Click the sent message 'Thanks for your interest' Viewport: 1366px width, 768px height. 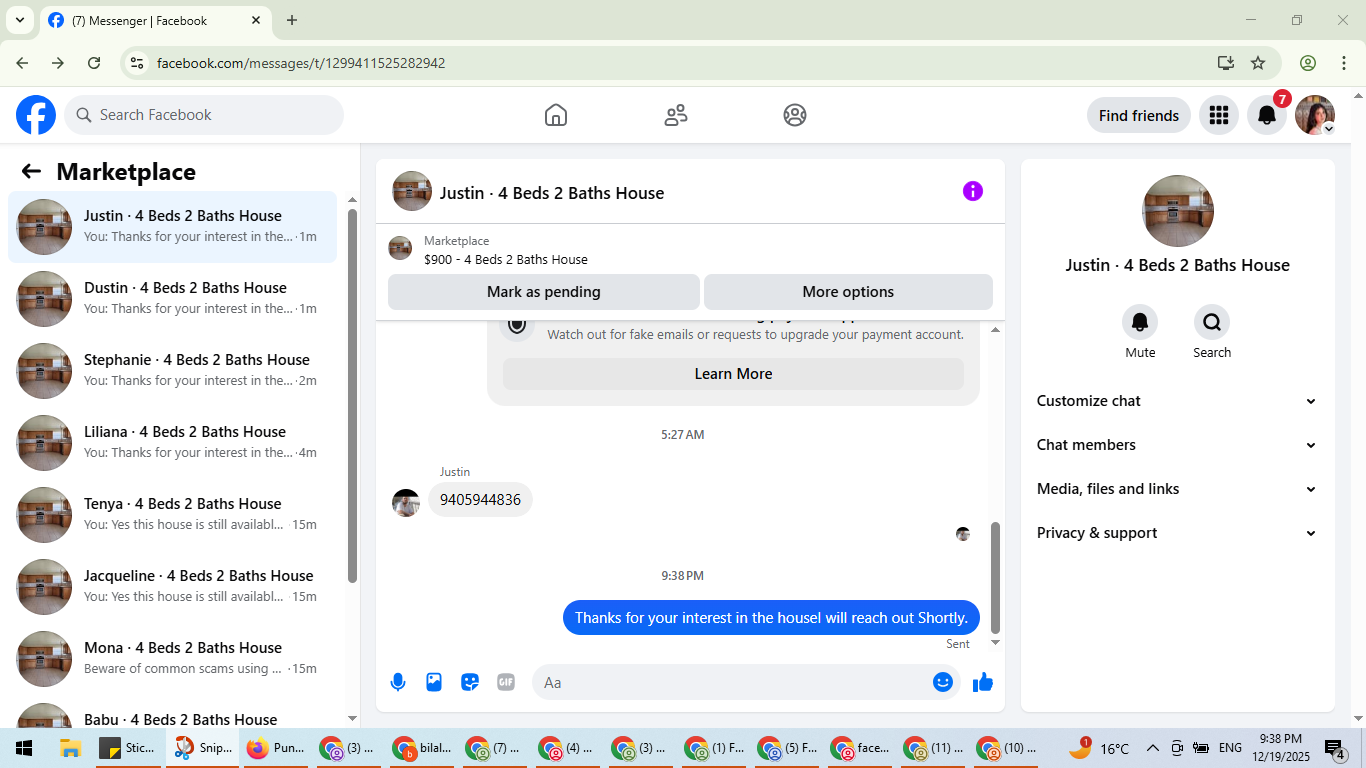pos(771,617)
